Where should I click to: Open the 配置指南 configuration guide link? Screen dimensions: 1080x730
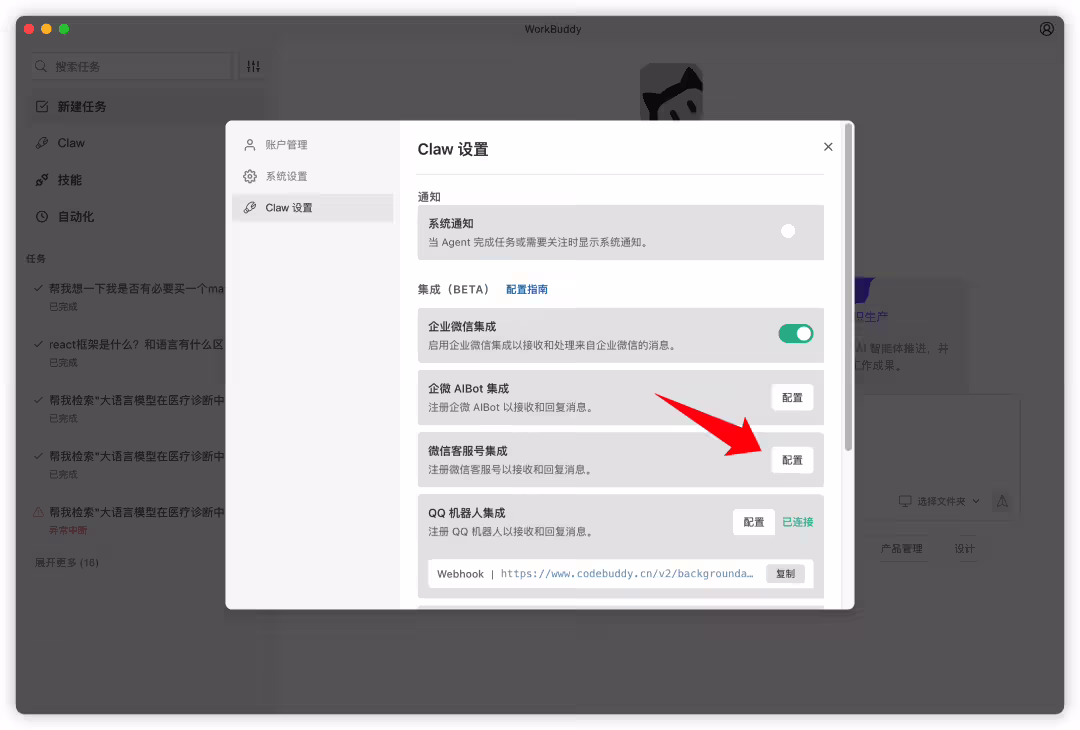click(x=526, y=289)
